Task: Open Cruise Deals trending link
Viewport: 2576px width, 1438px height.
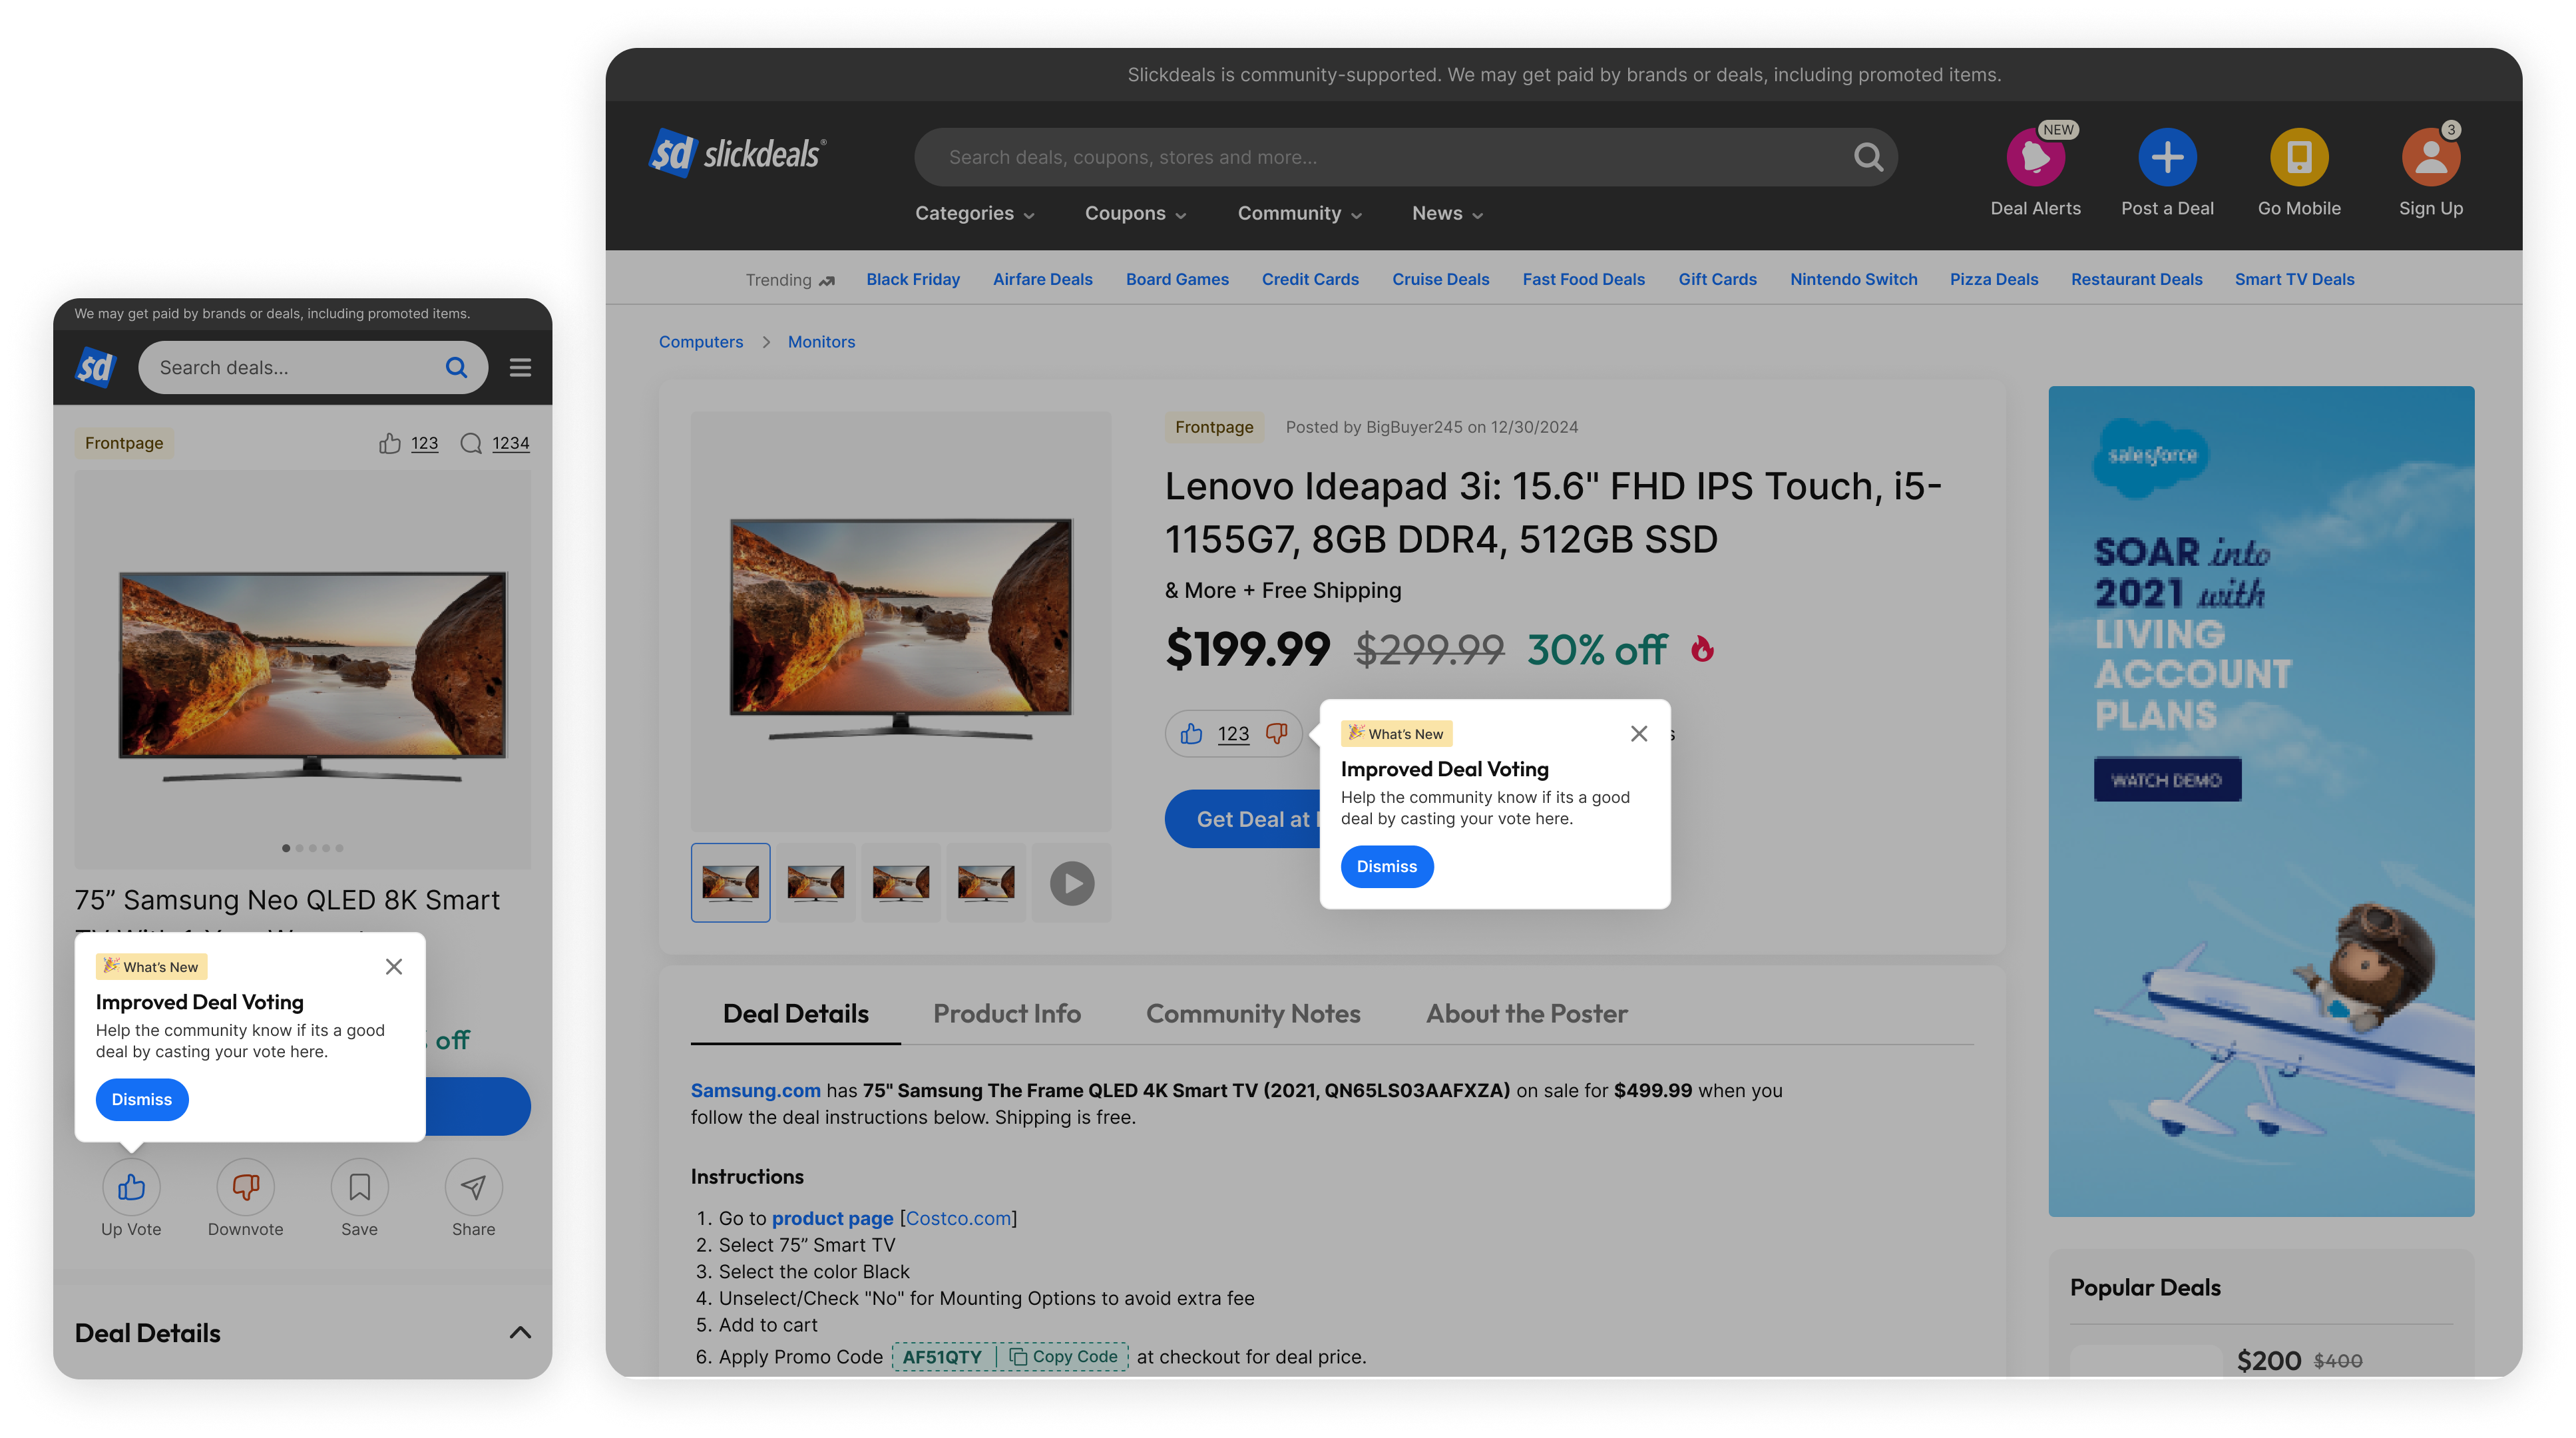Action: 1440,279
